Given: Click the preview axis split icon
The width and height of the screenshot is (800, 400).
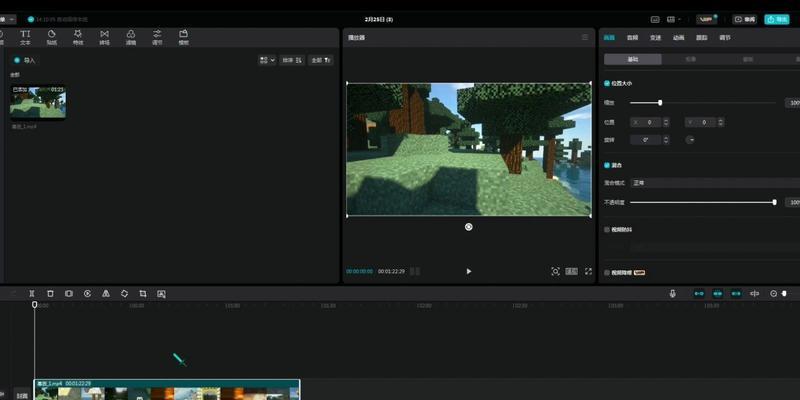Looking at the screenshot, I should [755, 293].
